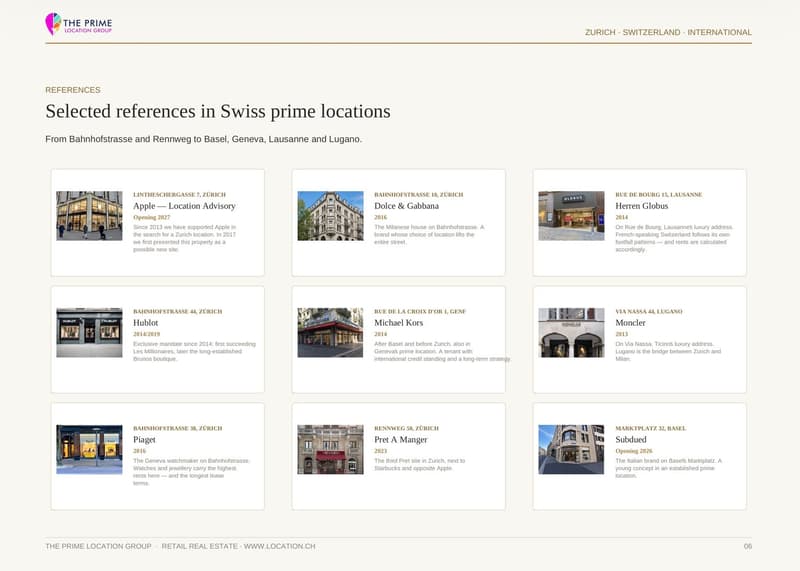The height and width of the screenshot is (571, 800).
Task: Click the subtitle starting 'From Bahnhofstrasse and Rennweg'
Action: 204,139
